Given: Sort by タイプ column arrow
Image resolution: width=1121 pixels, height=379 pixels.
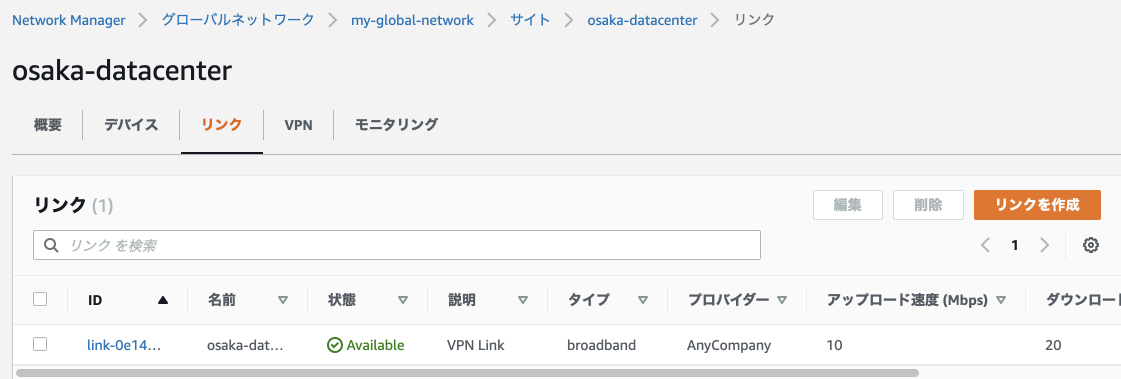Looking at the screenshot, I should point(643,300).
